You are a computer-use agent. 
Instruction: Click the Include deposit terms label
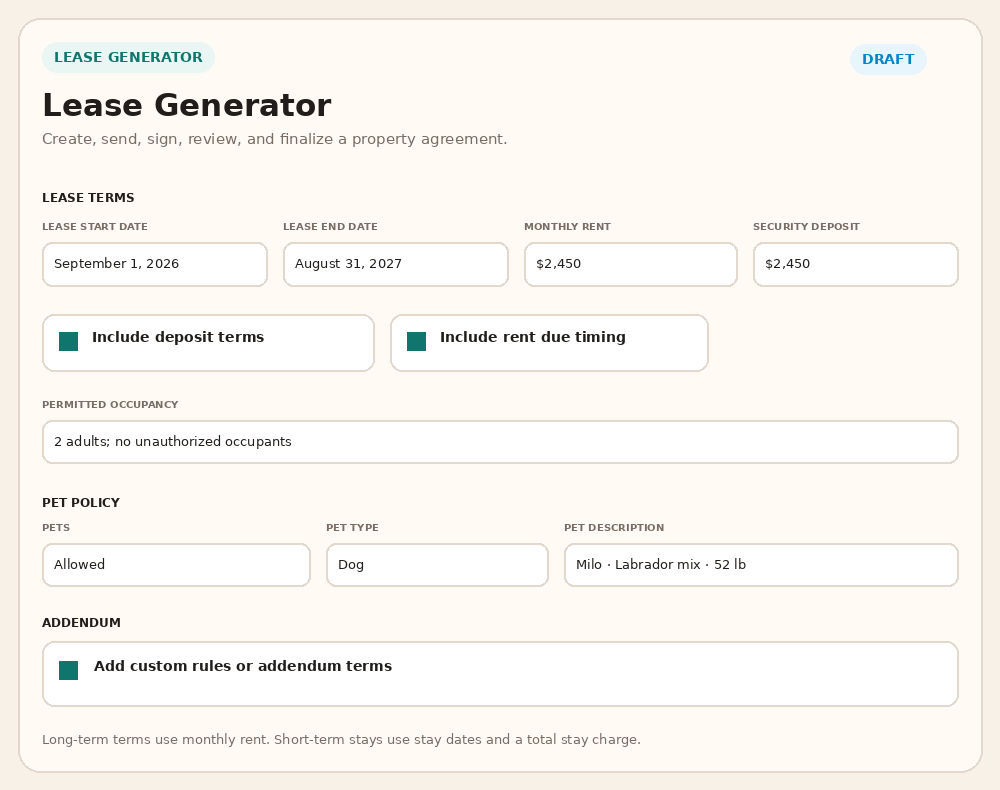click(x=178, y=337)
